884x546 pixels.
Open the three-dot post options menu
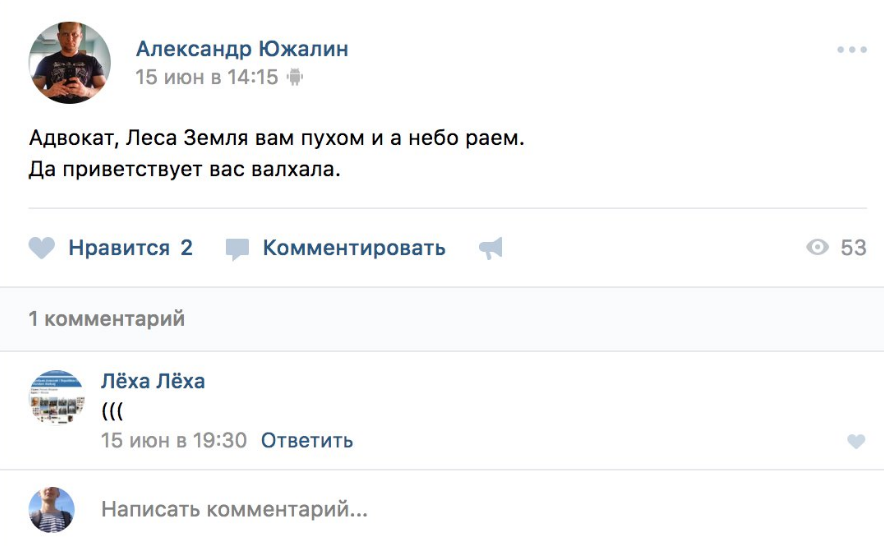click(x=852, y=50)
